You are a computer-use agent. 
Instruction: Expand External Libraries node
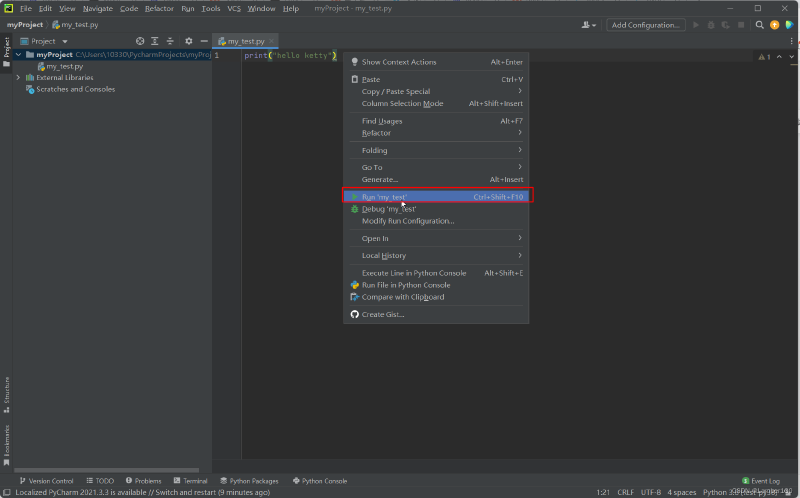(18, 78)
